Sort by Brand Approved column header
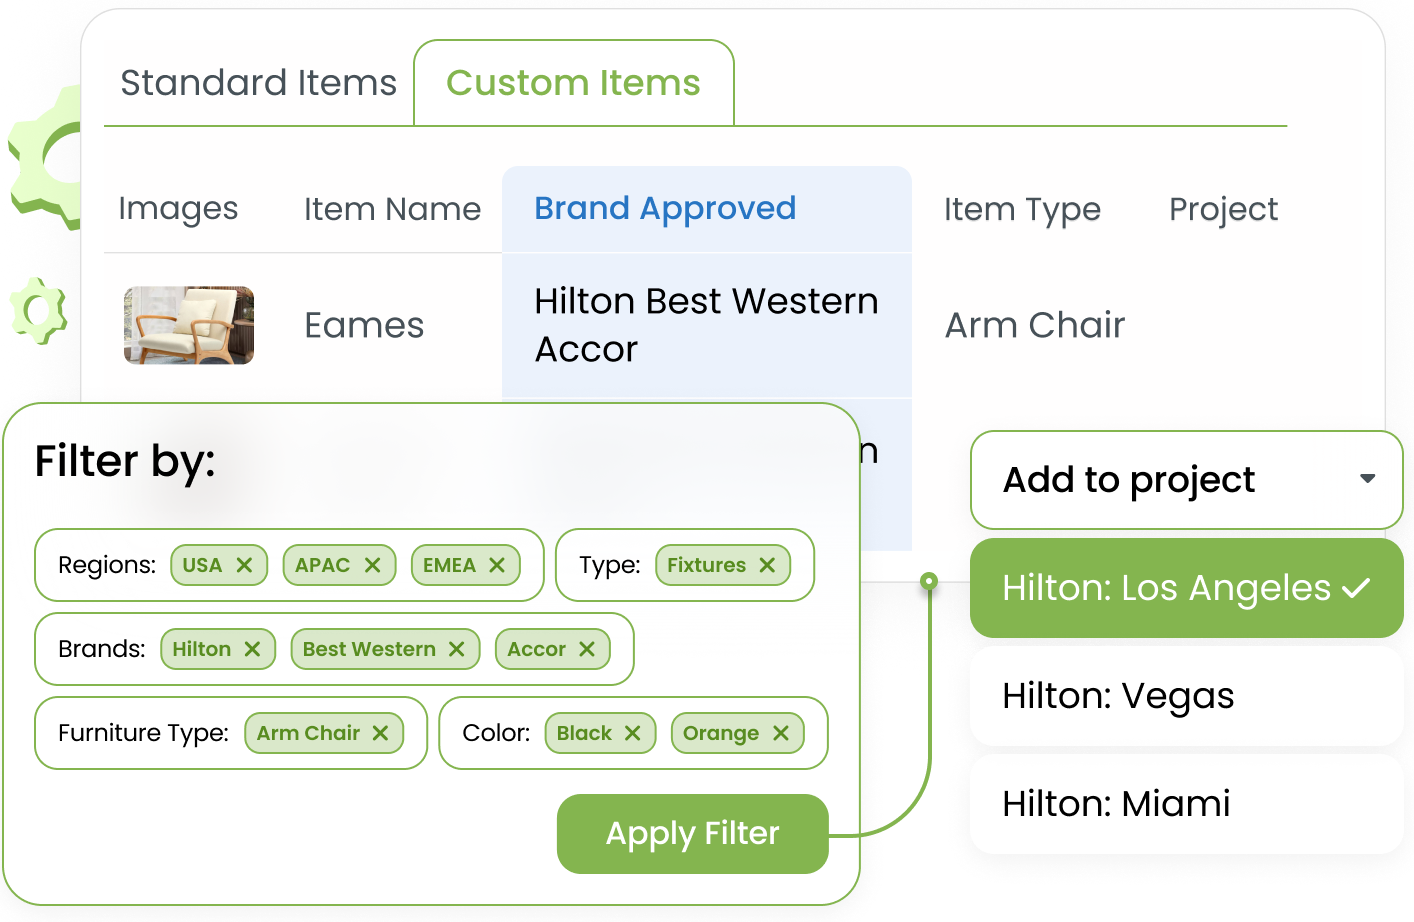Image resolution: width=1414 pixels, height=922 pixels. pyautogui.click(x=665, y=208)
